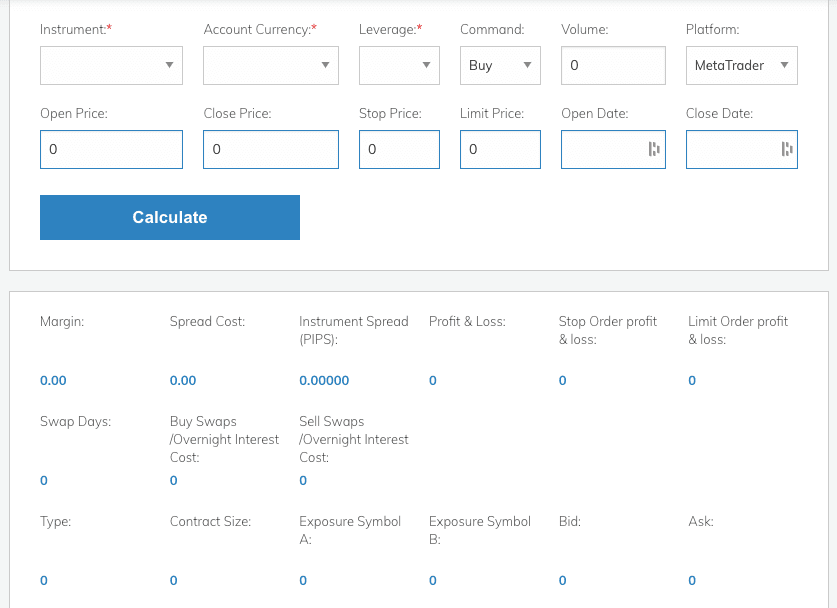Select the Contract Size result value
This screenshot has width=837, height=608.
point(174,581)
